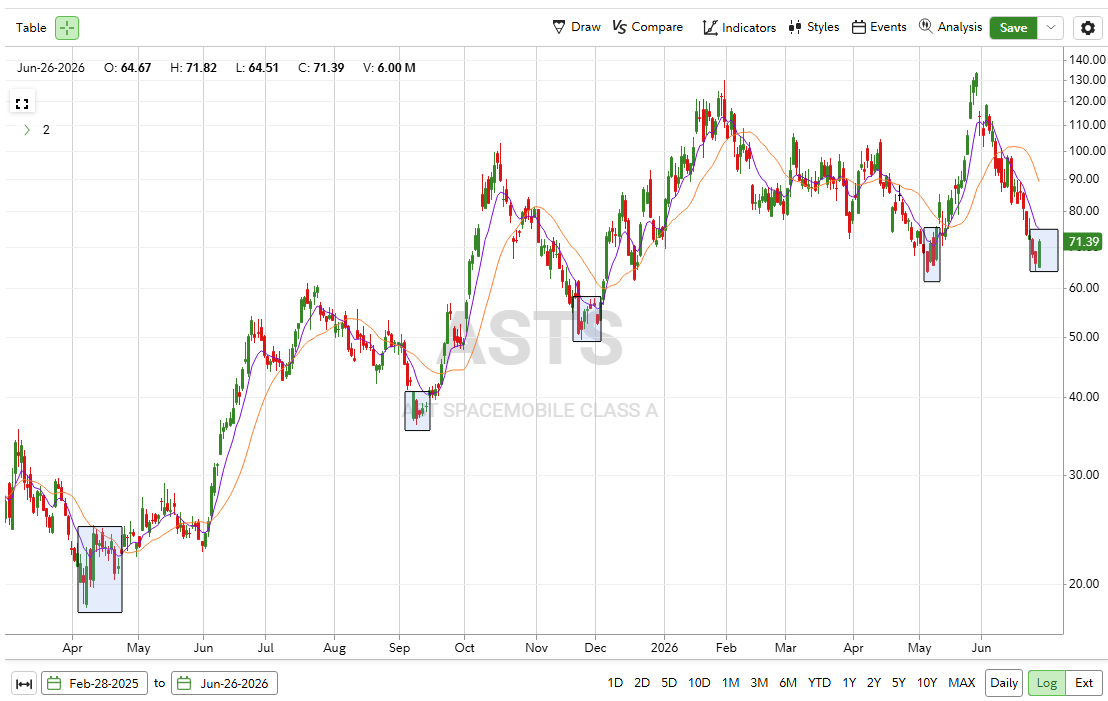This screenshot has height=701, width=1108.
Task: Open the Analysis menu
Action: (950, 27)
